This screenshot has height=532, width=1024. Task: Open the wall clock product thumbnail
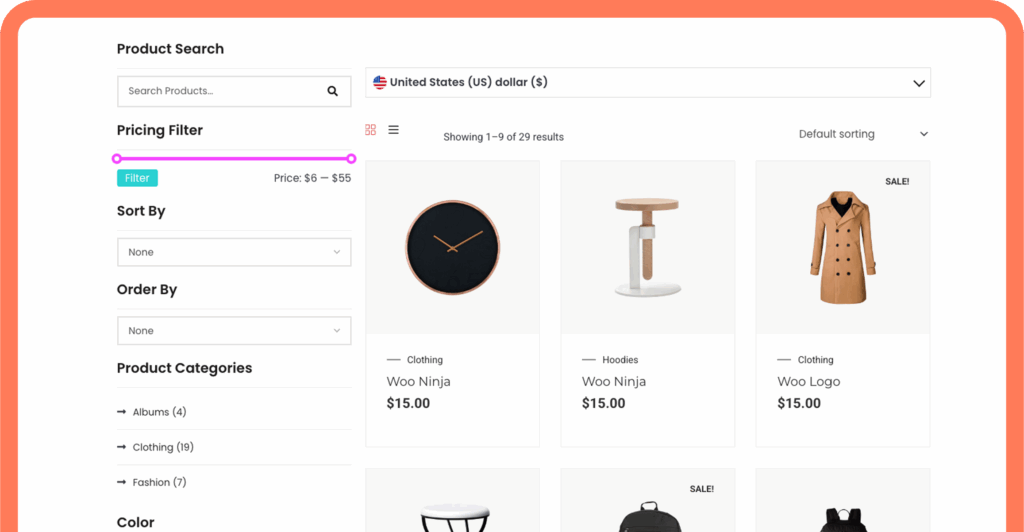pos(452,247)
